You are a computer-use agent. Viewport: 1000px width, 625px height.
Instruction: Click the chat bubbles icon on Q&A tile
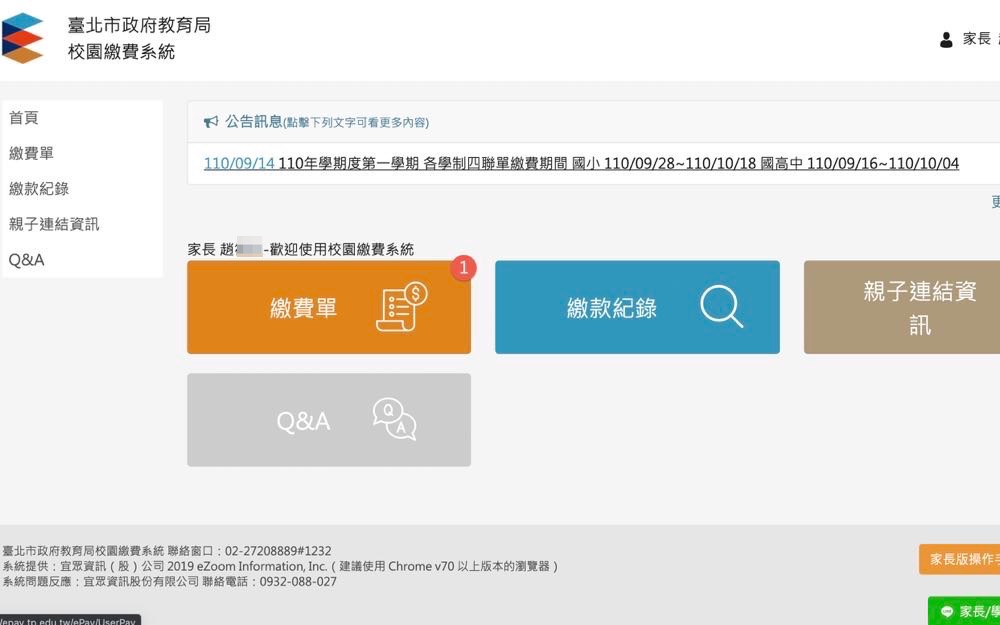(394, 420)
